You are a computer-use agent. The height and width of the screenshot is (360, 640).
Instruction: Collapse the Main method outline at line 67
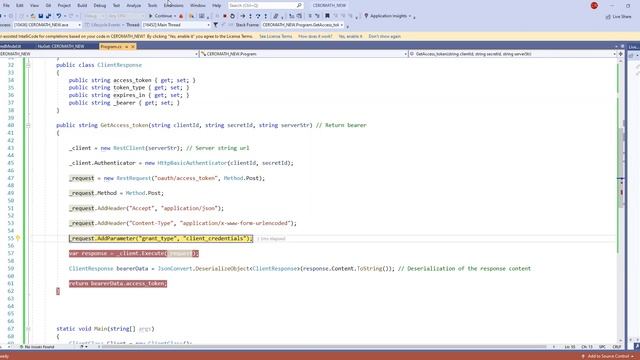28,329
